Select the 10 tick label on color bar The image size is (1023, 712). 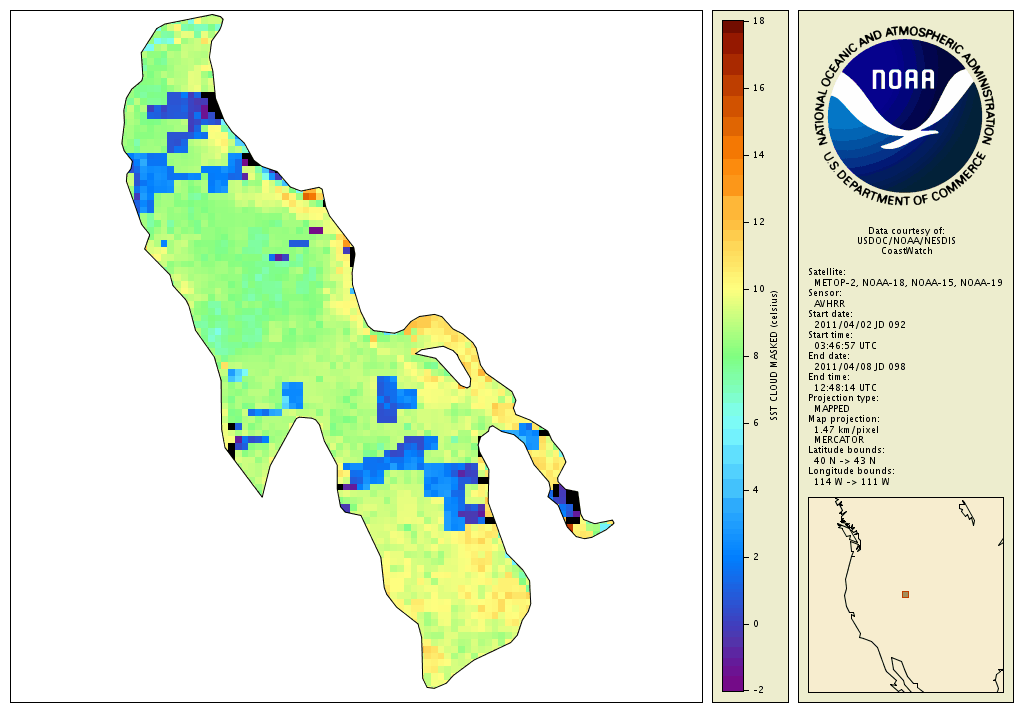pyautogui.click(x=758, y=289)
